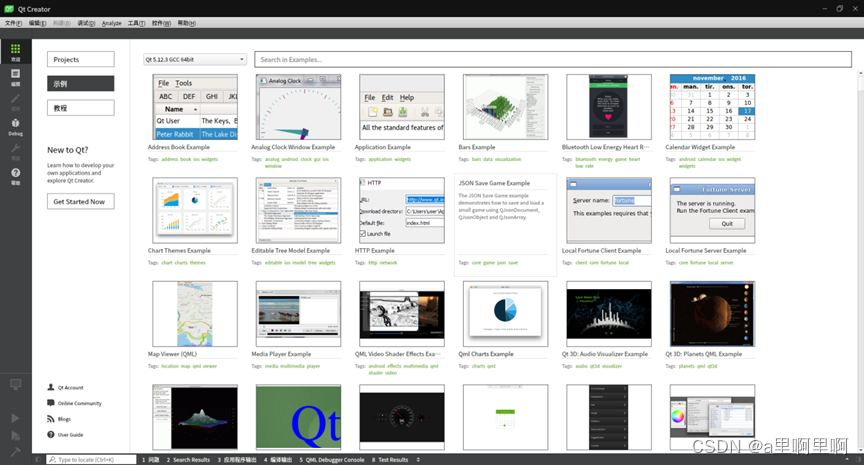Click the Blogs RSS feed icon
Image resolution: width=864 pixels, height=465 pixels.
51,419
